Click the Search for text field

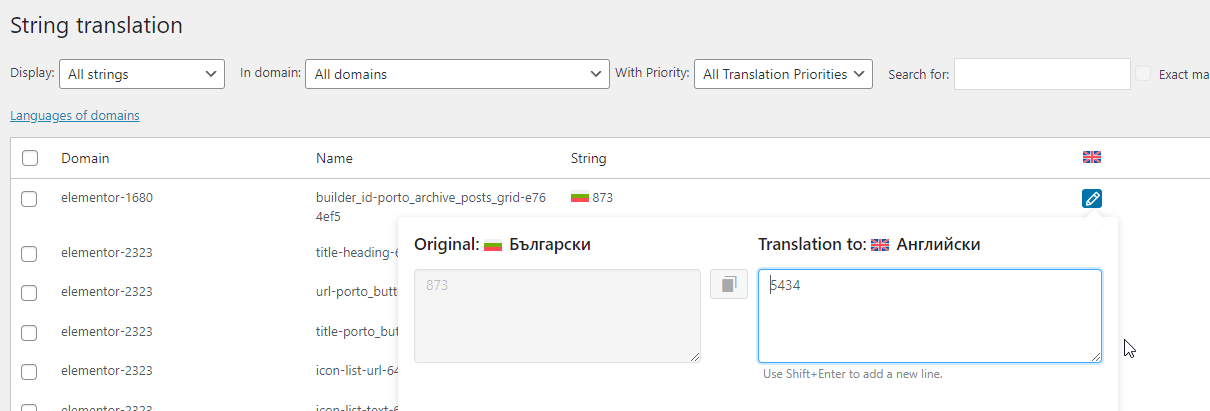tap(1042, 74)
